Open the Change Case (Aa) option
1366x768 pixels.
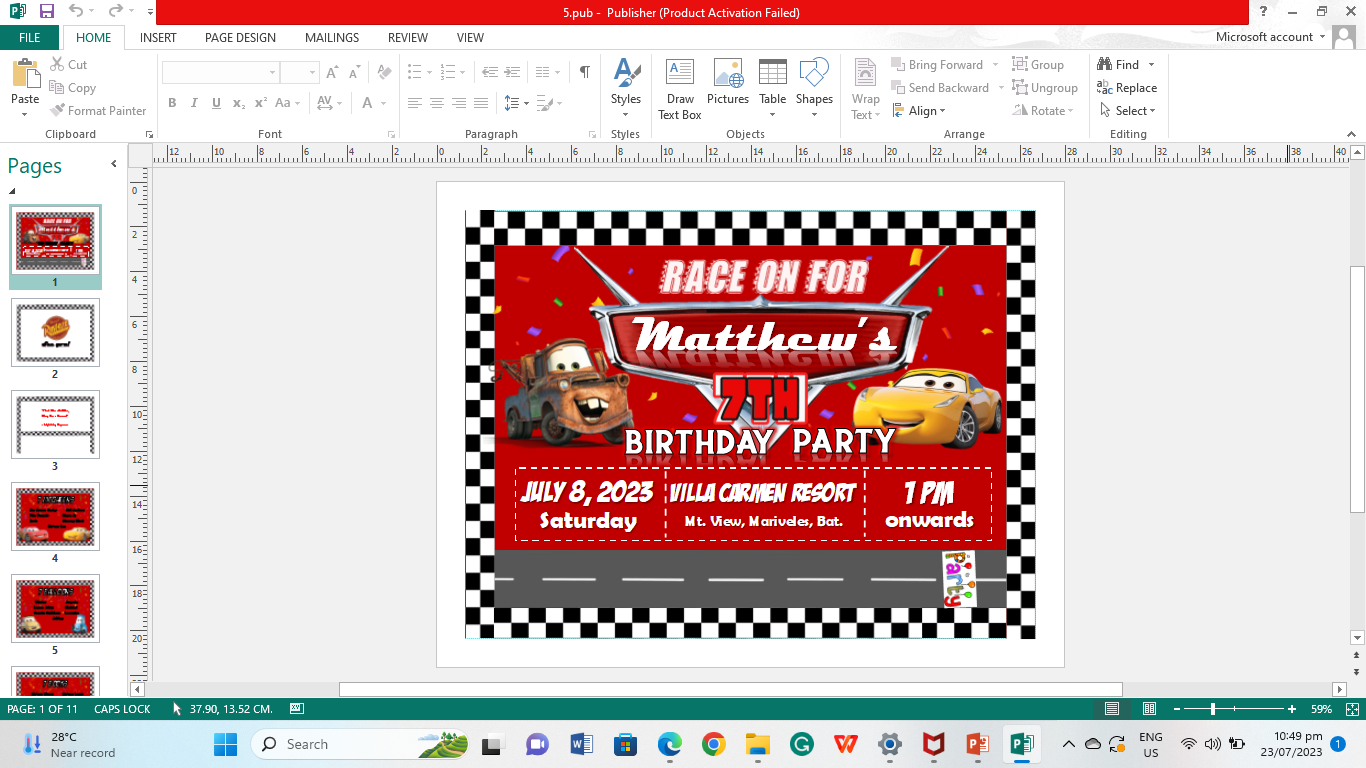pos(287,103)
